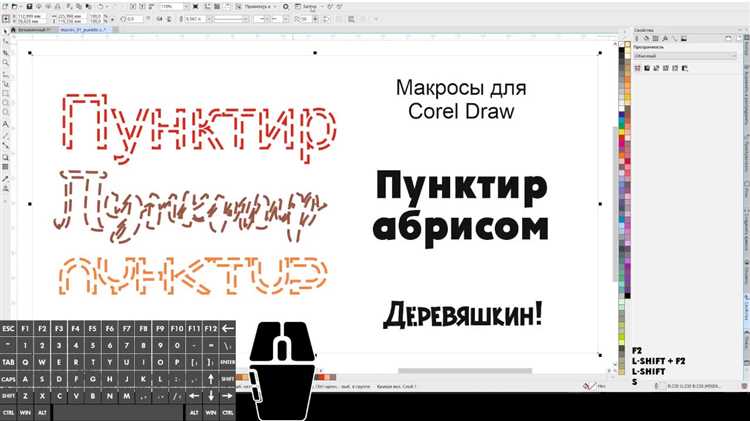Select the Pick tool in toolbox
750x421 pixels.
pos(6,31)
